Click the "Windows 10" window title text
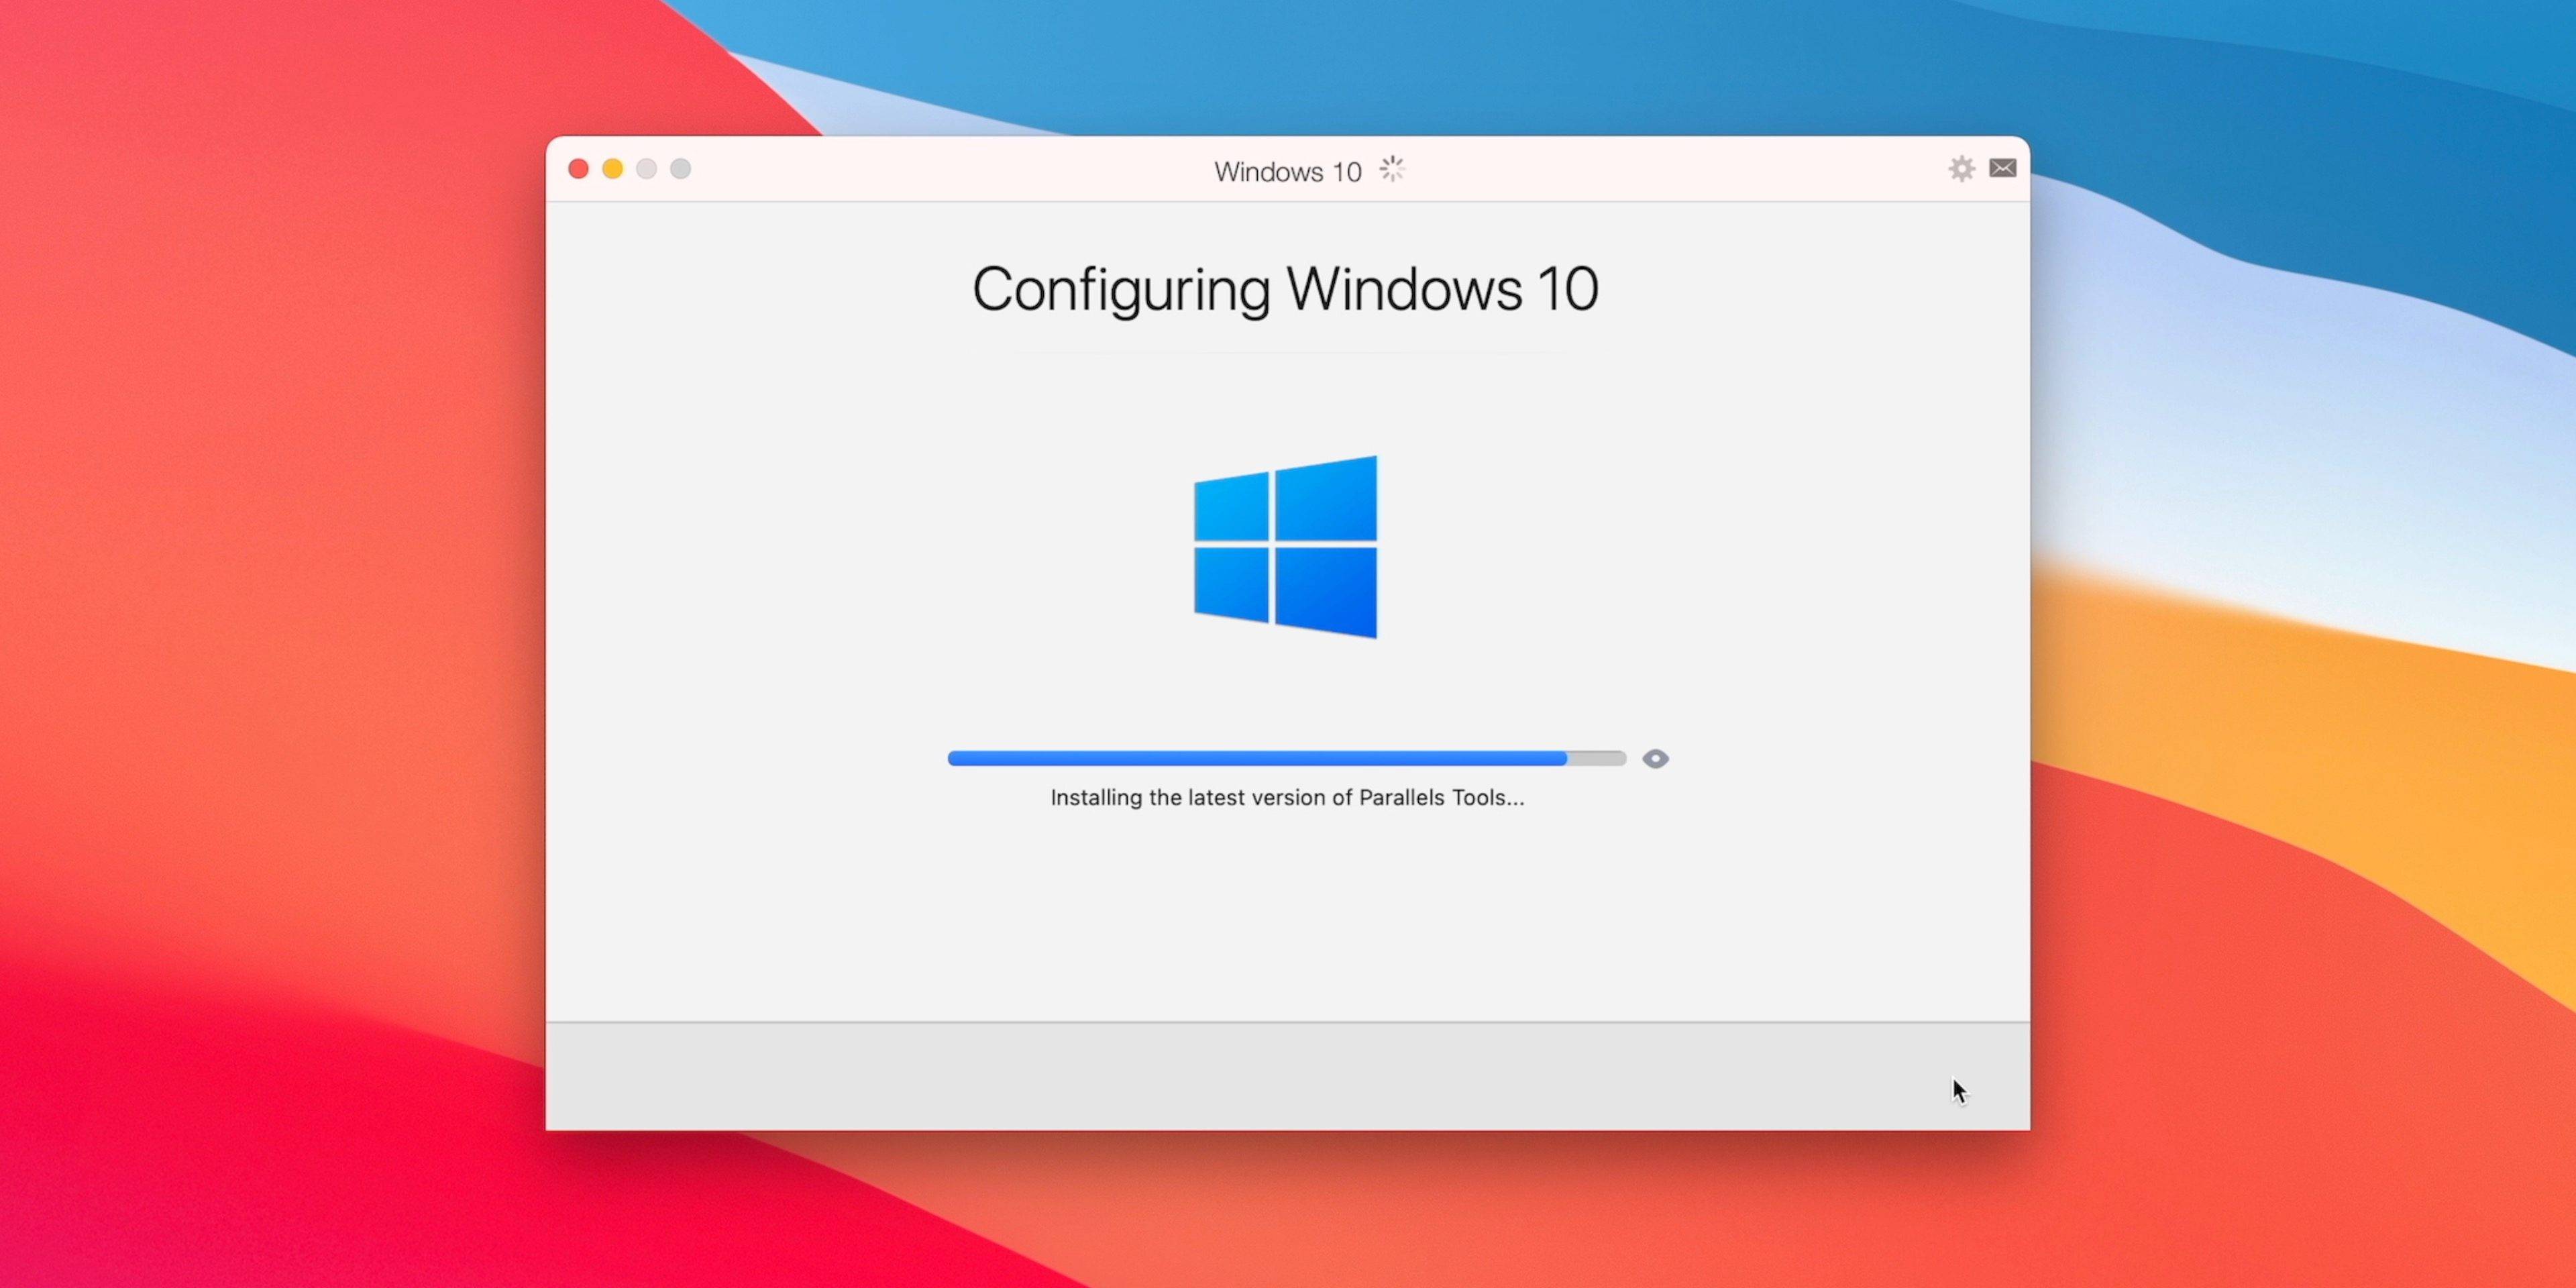This screenshot has height=1288, width=2576. (x=1288, y=172)
